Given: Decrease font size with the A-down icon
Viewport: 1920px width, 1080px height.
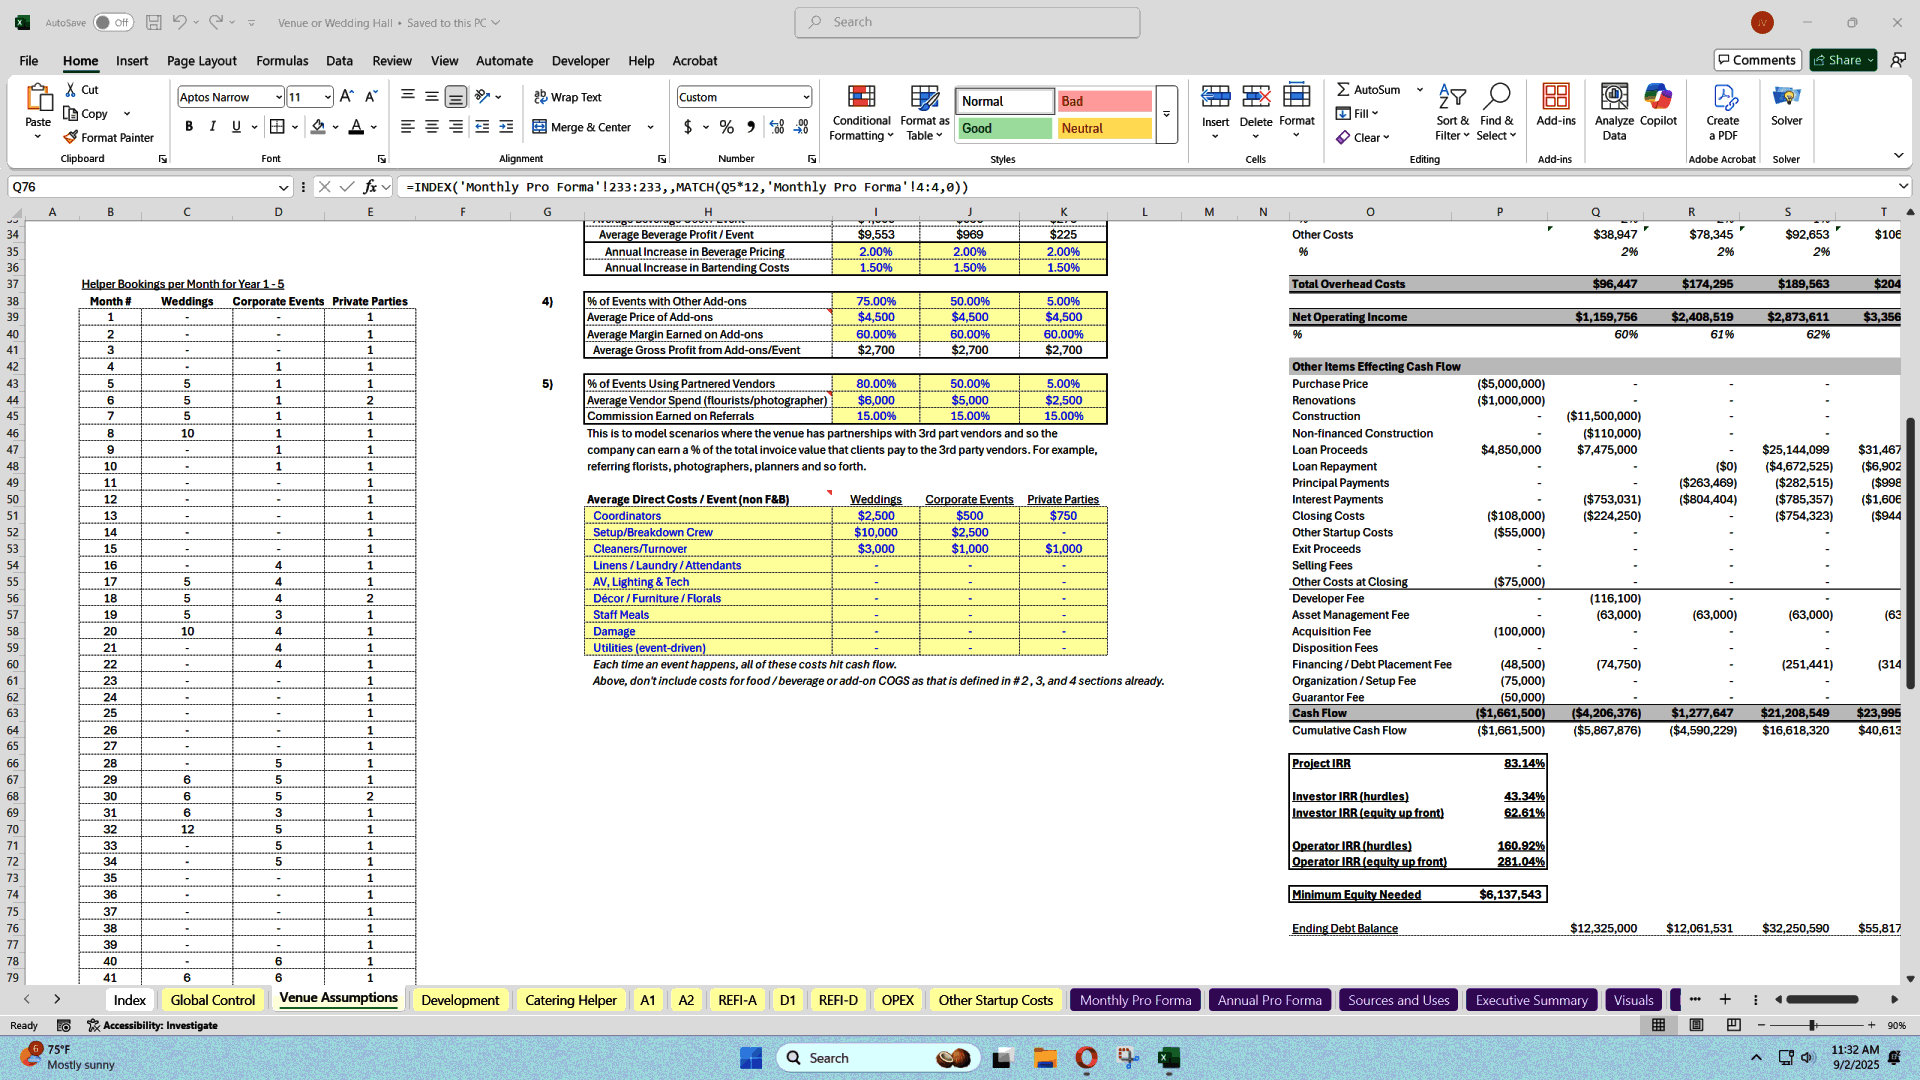Looking at the screenshot, I should click(x=371, y=97).
